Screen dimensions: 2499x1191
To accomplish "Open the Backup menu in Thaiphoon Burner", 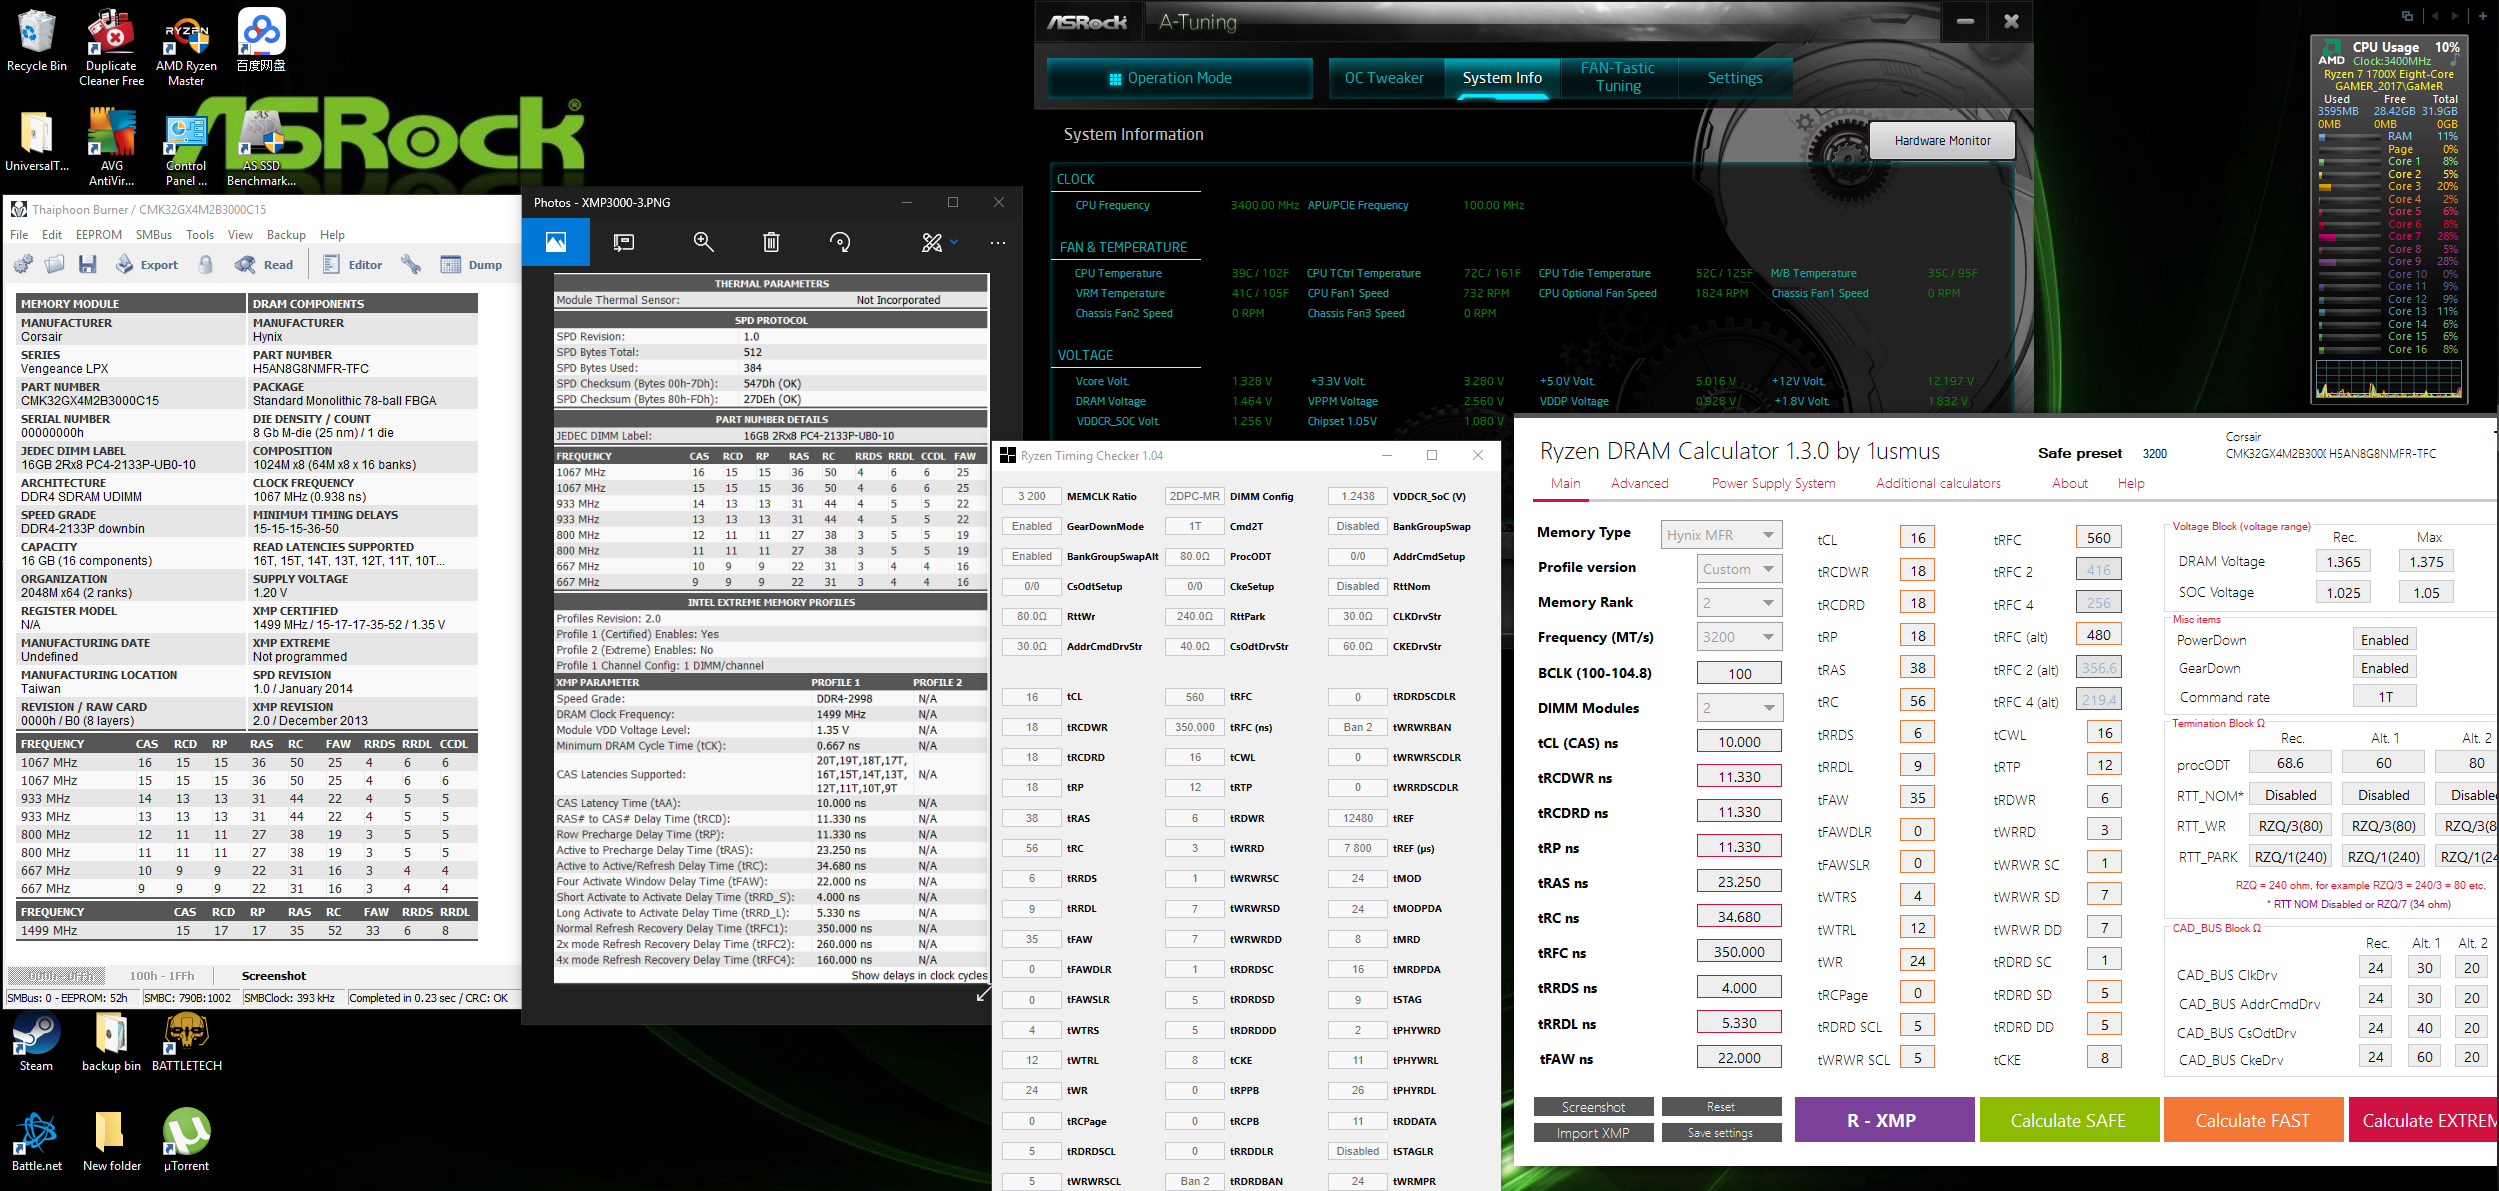I will 286,235.
